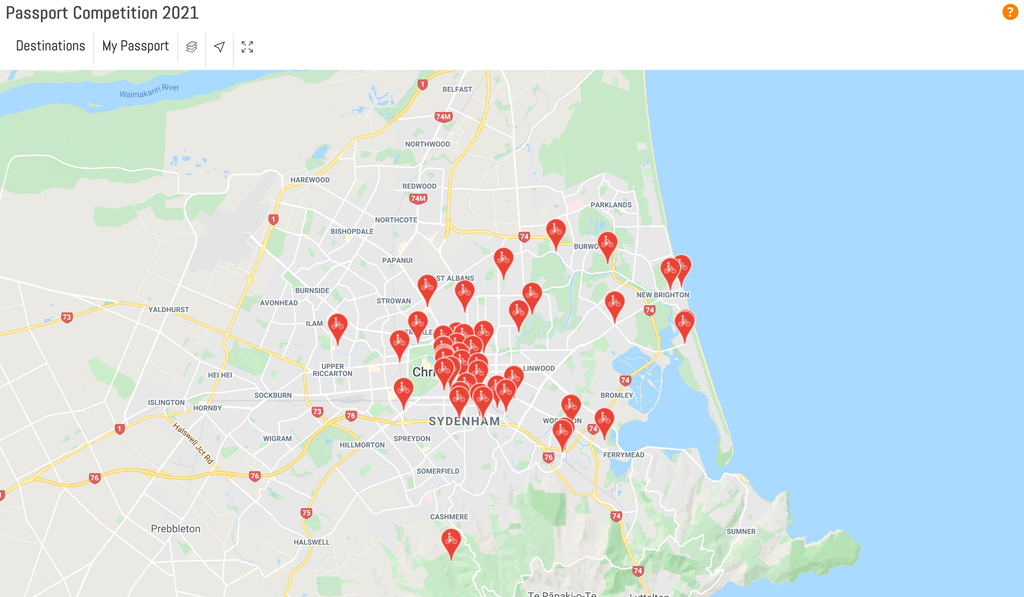Click the bike marker at New Brighton

coord(670,267)
